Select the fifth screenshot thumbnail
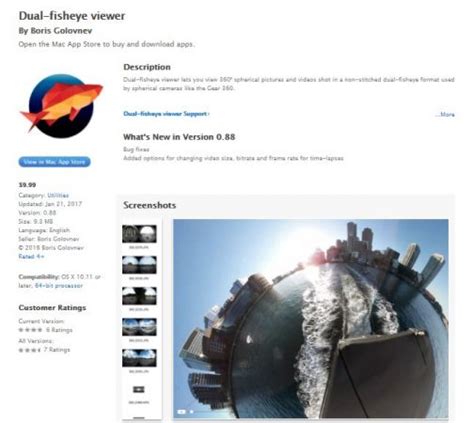Viewport: 474px width, 423px height. pos(139,358)
